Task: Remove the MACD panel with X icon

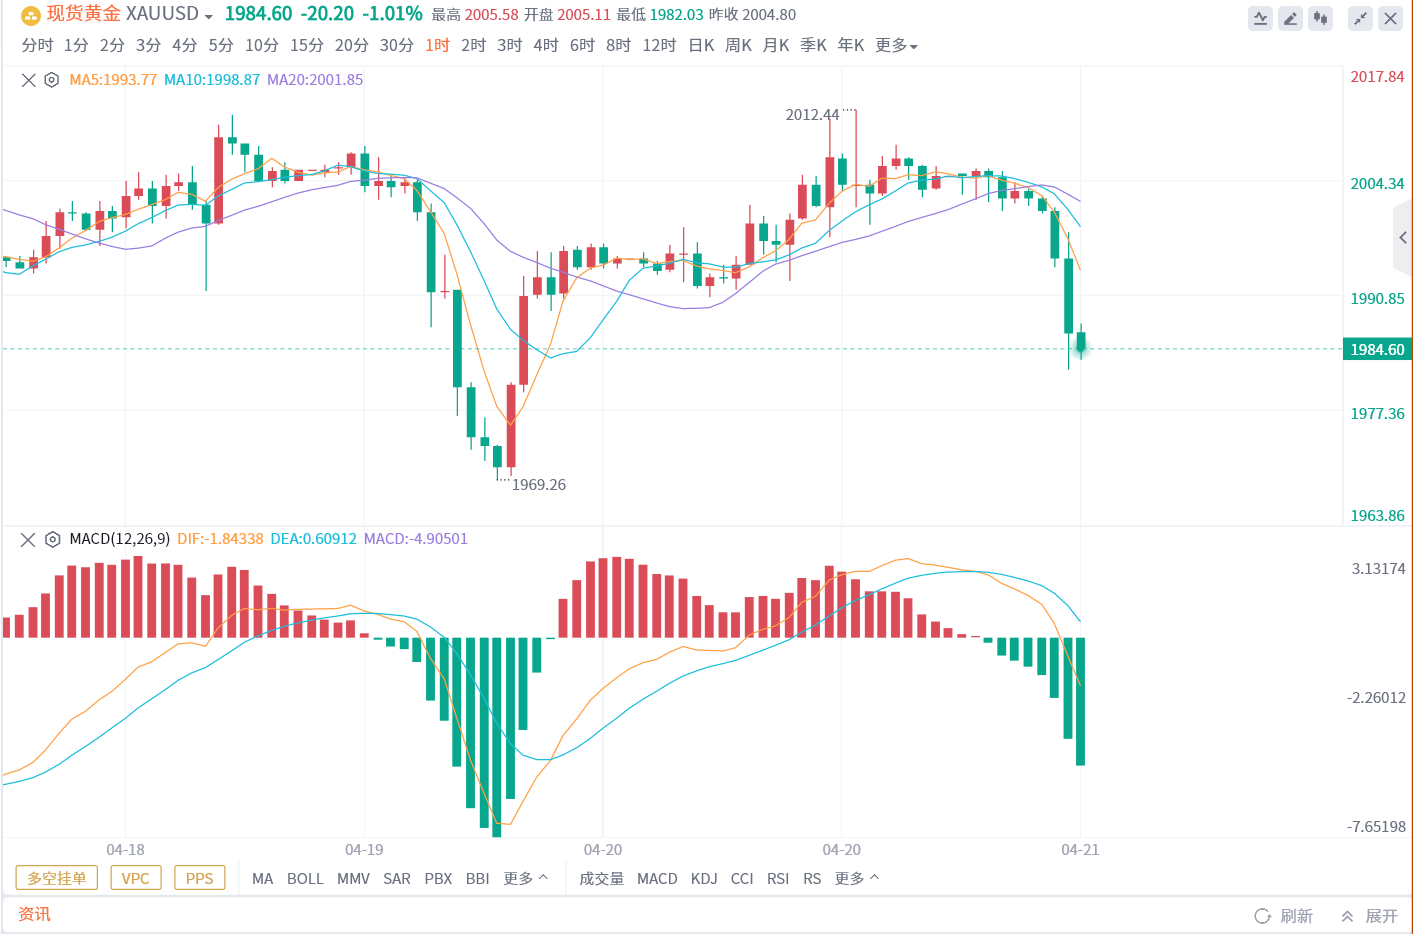Action: pos(28,539)
